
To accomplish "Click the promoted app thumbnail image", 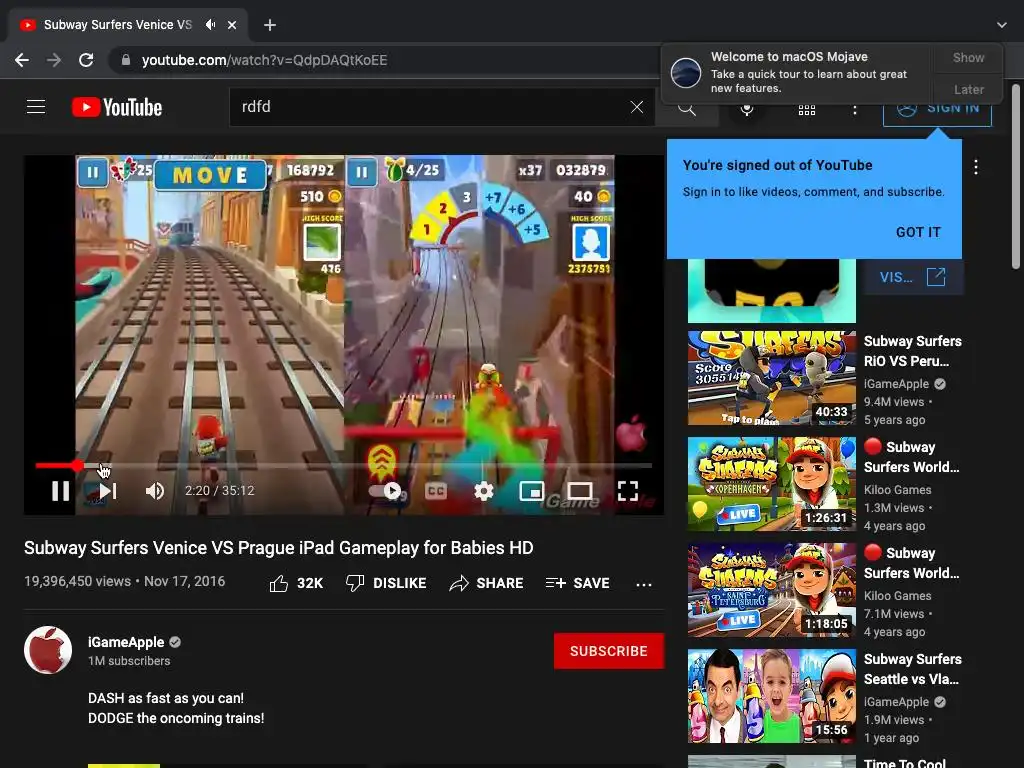I will 771,291.
